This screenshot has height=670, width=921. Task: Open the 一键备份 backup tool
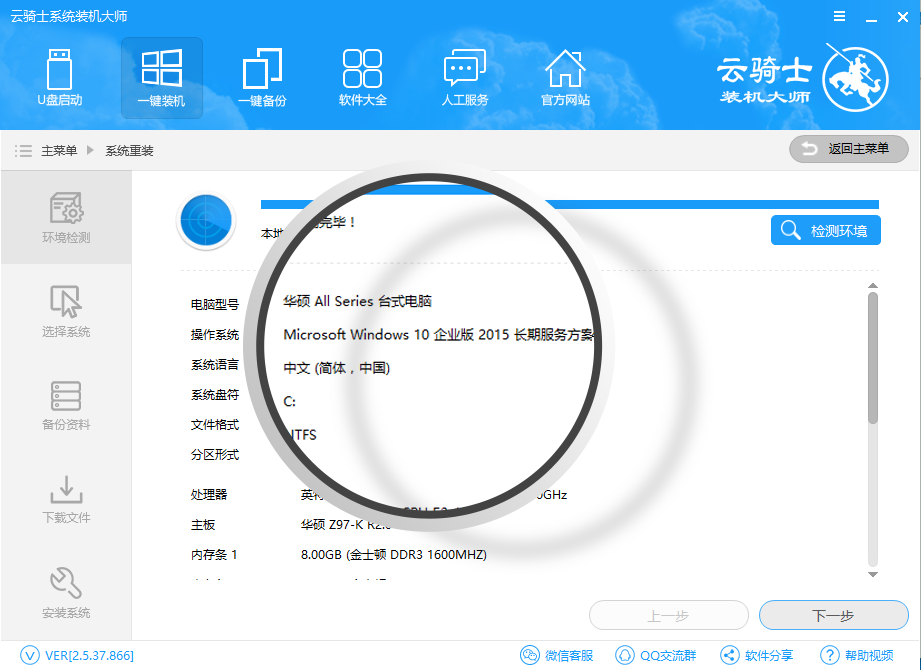pos(262,77)
